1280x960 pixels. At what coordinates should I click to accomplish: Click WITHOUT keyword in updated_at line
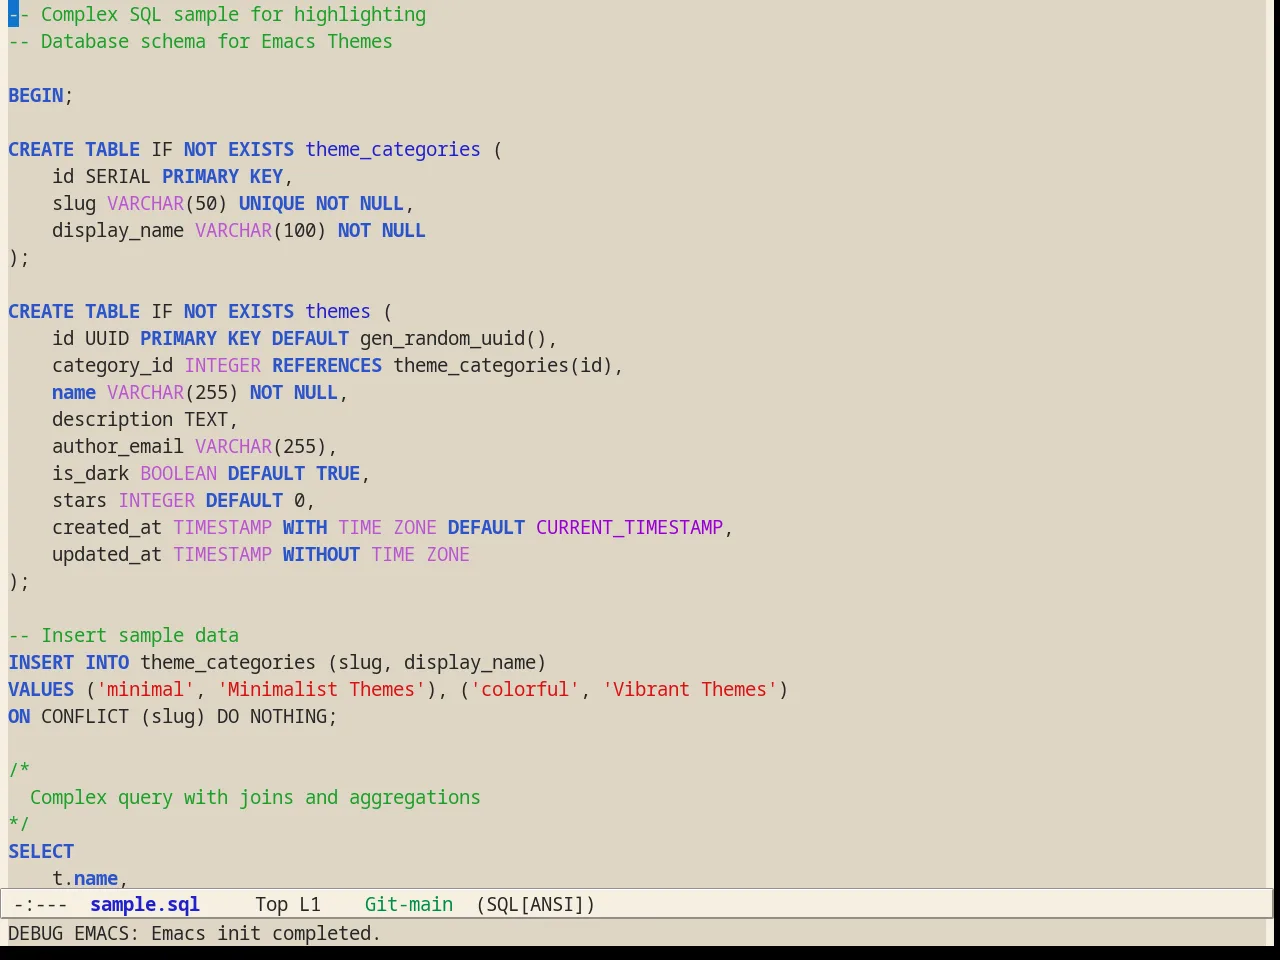click(321, 554)
